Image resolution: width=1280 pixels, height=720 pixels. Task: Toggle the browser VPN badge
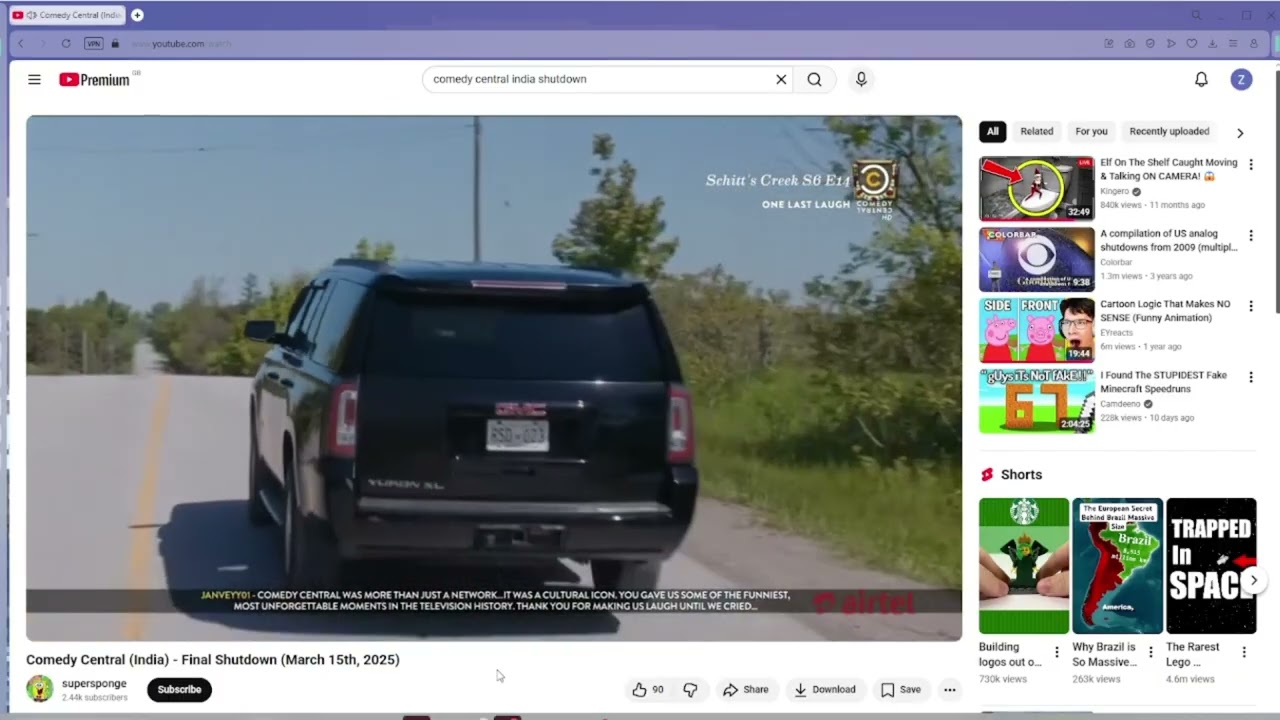click(x=93, y=43)
